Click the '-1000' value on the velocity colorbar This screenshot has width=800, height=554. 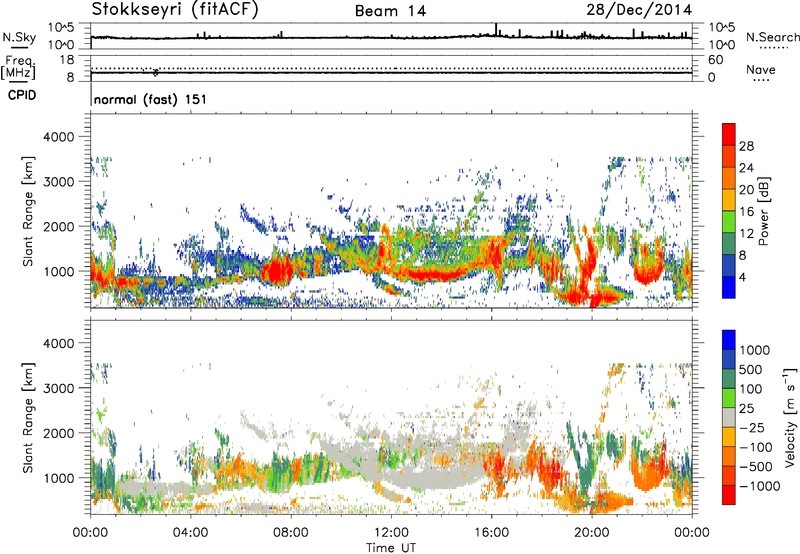click(x=760, y=486)
